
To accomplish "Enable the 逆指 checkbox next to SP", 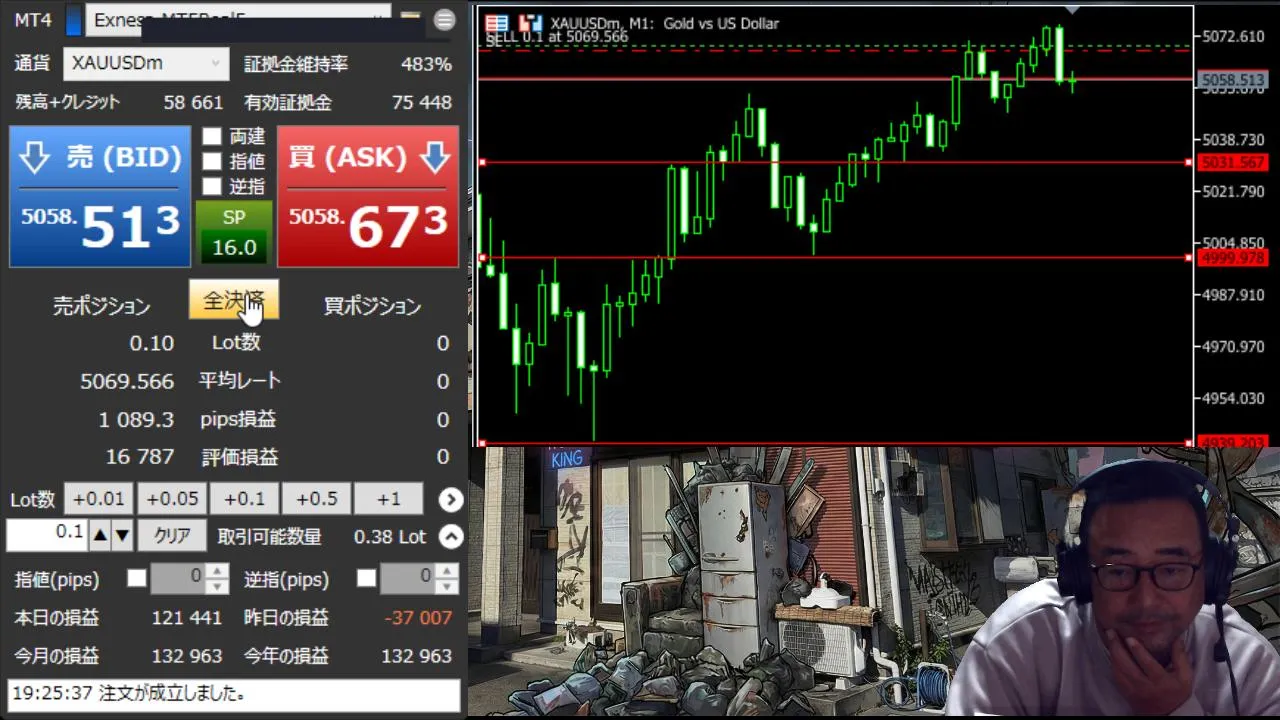I will (212, 186).
